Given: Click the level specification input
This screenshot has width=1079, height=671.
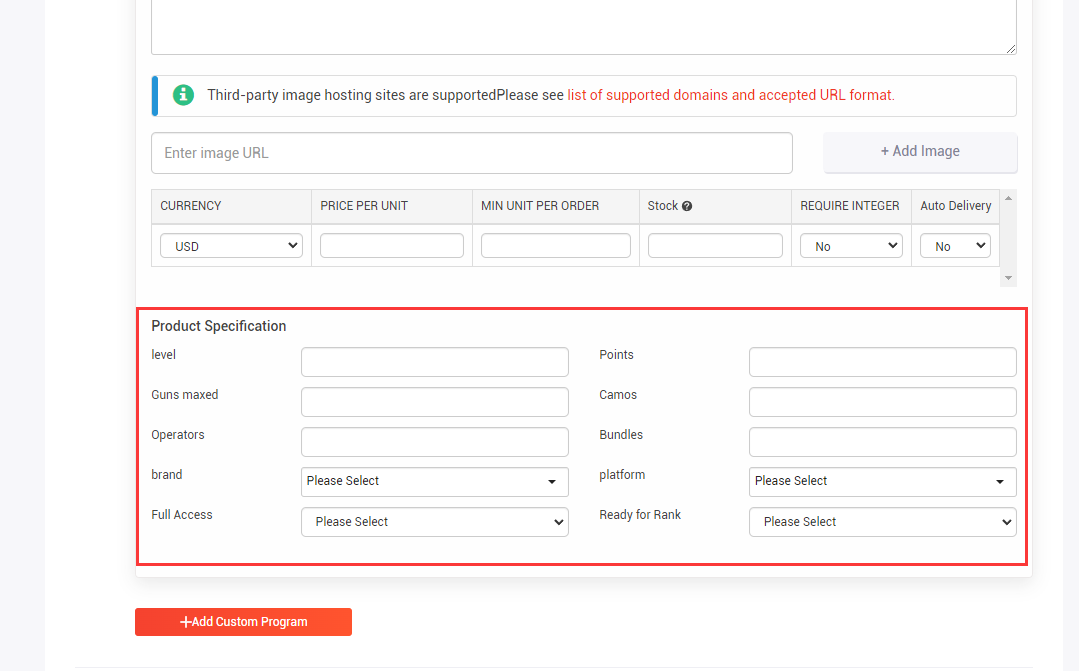Looking at the screenshot, I should point(434,362).
